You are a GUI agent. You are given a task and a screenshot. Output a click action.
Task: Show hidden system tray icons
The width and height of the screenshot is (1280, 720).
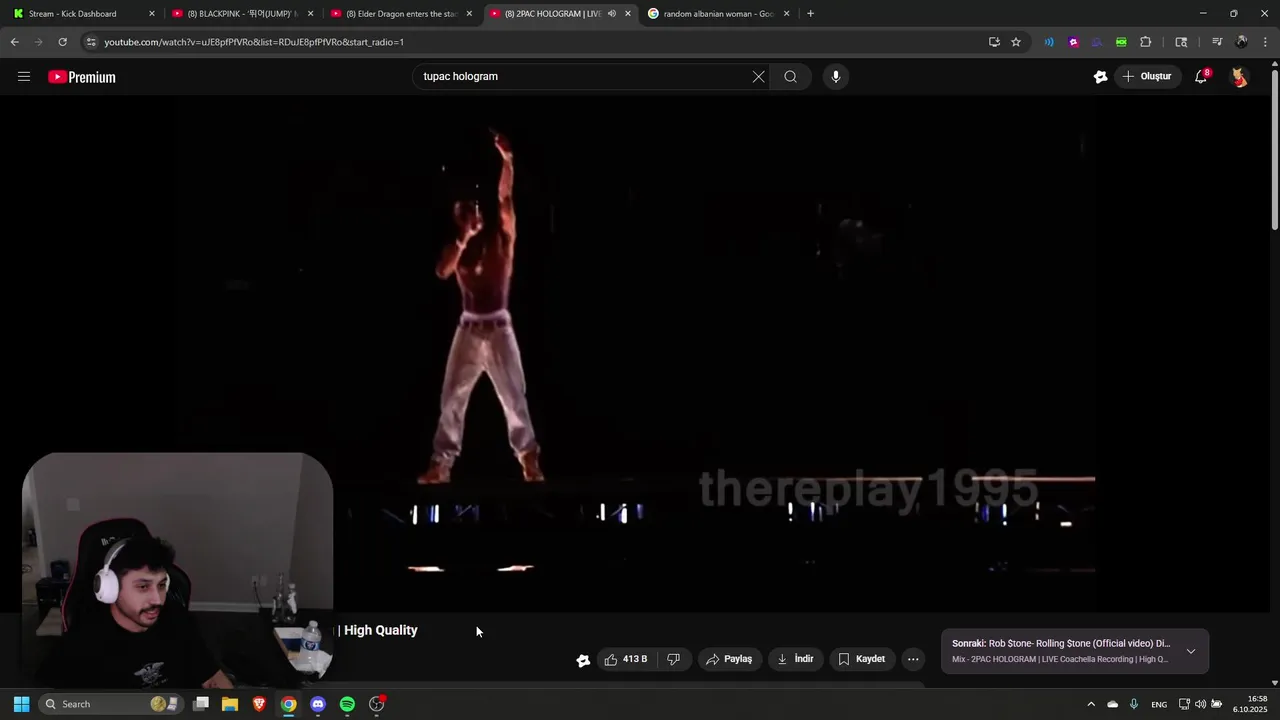1091,704
